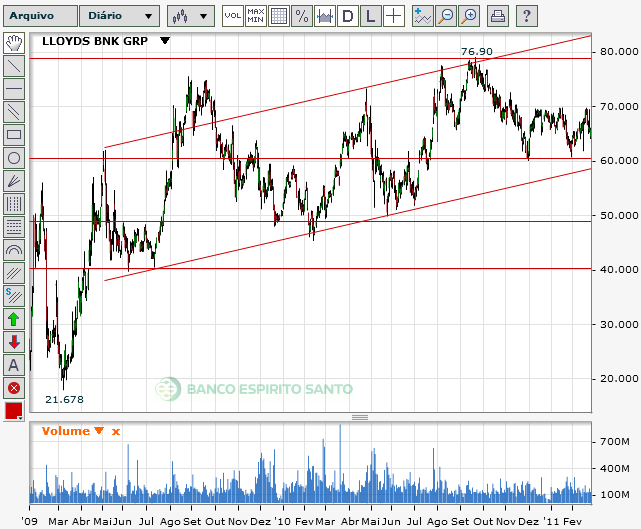Screen dimensions: 641x529
Task: Select the text annotation A tool
Action: [x=14, y=365]
